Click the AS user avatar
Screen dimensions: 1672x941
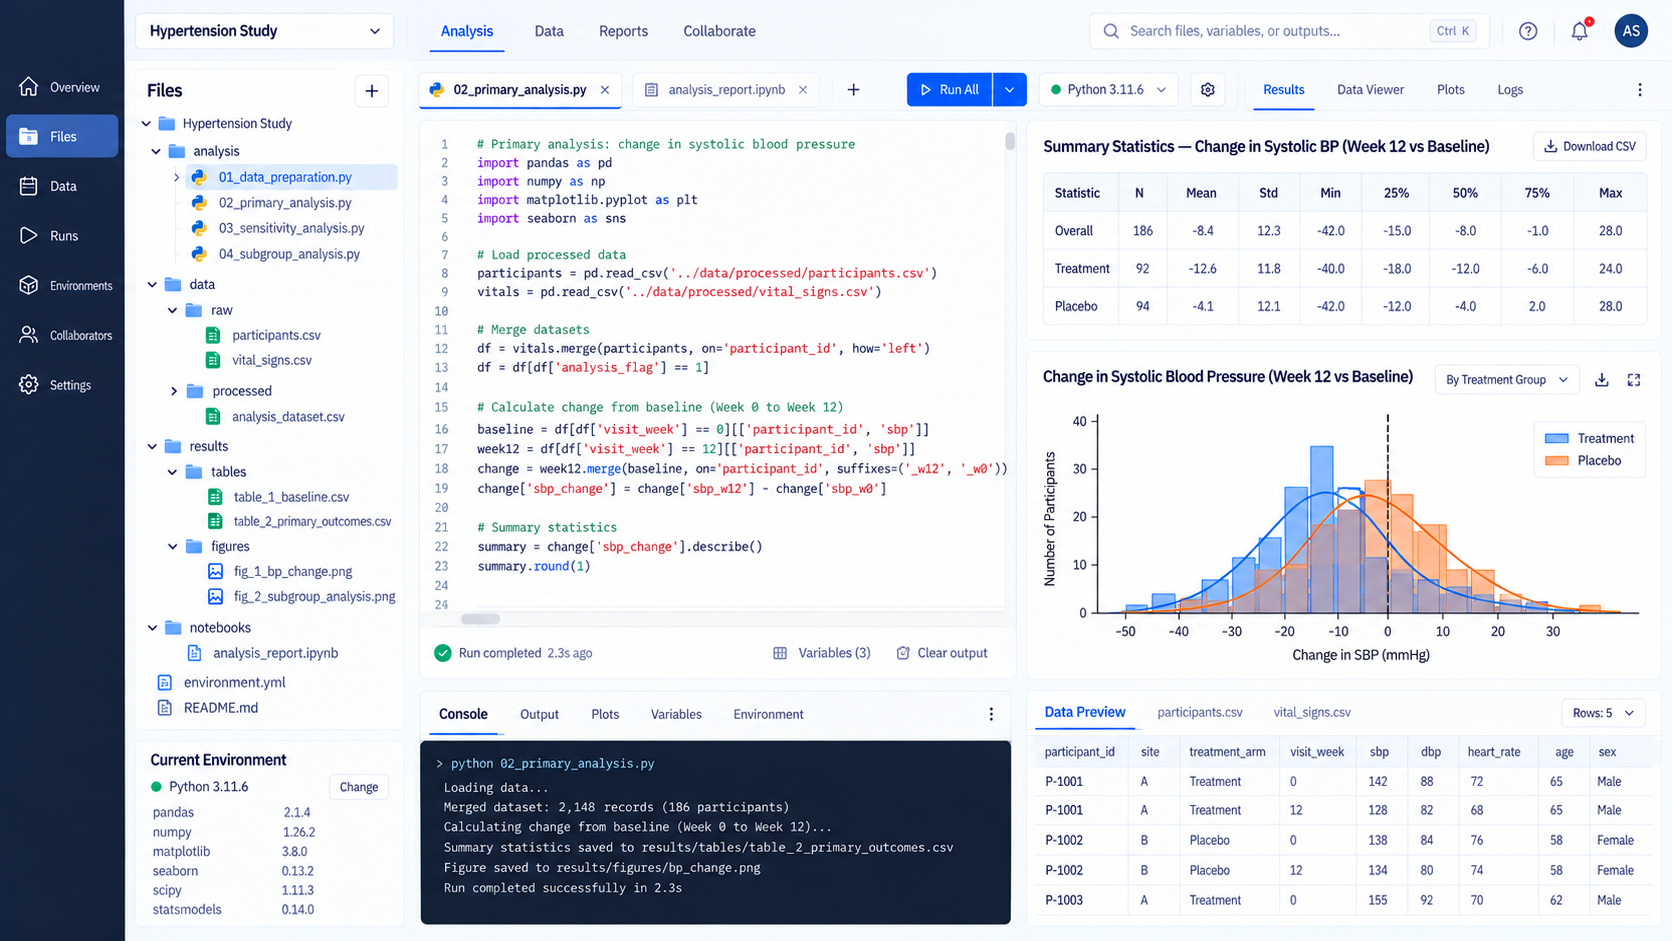pos(1631,31)
